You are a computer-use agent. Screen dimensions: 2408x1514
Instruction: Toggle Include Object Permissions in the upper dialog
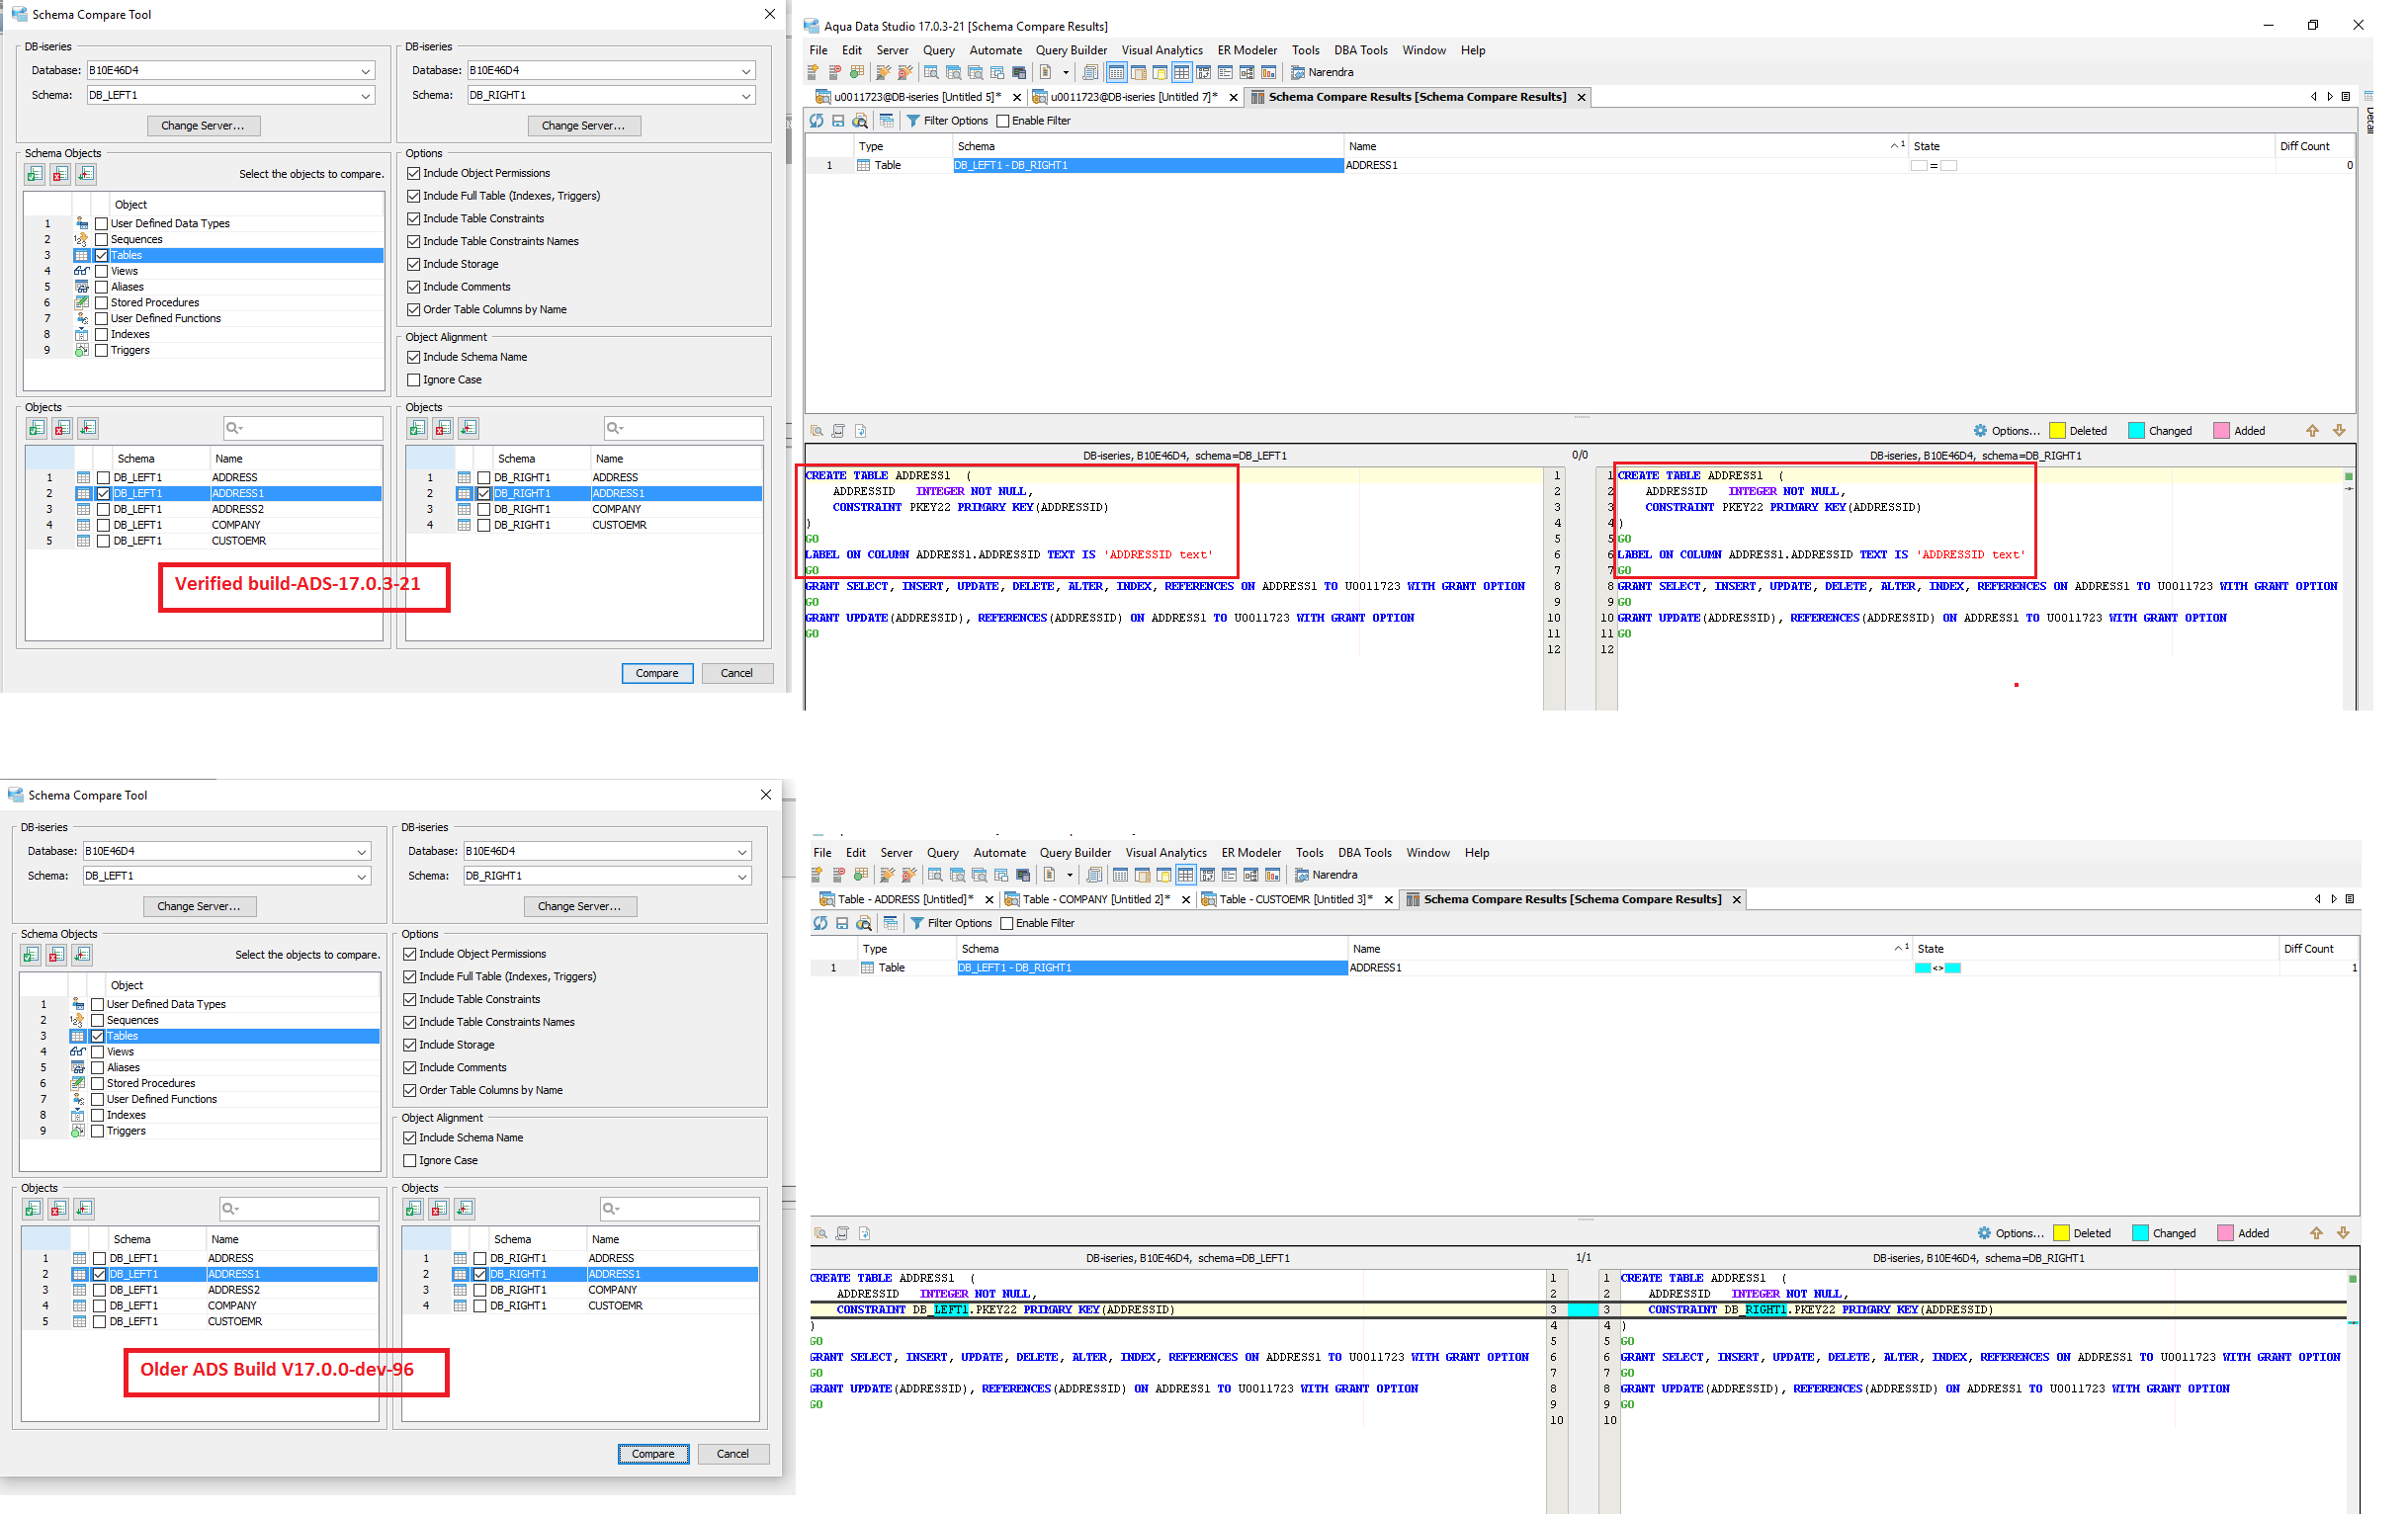coord(413,173)
